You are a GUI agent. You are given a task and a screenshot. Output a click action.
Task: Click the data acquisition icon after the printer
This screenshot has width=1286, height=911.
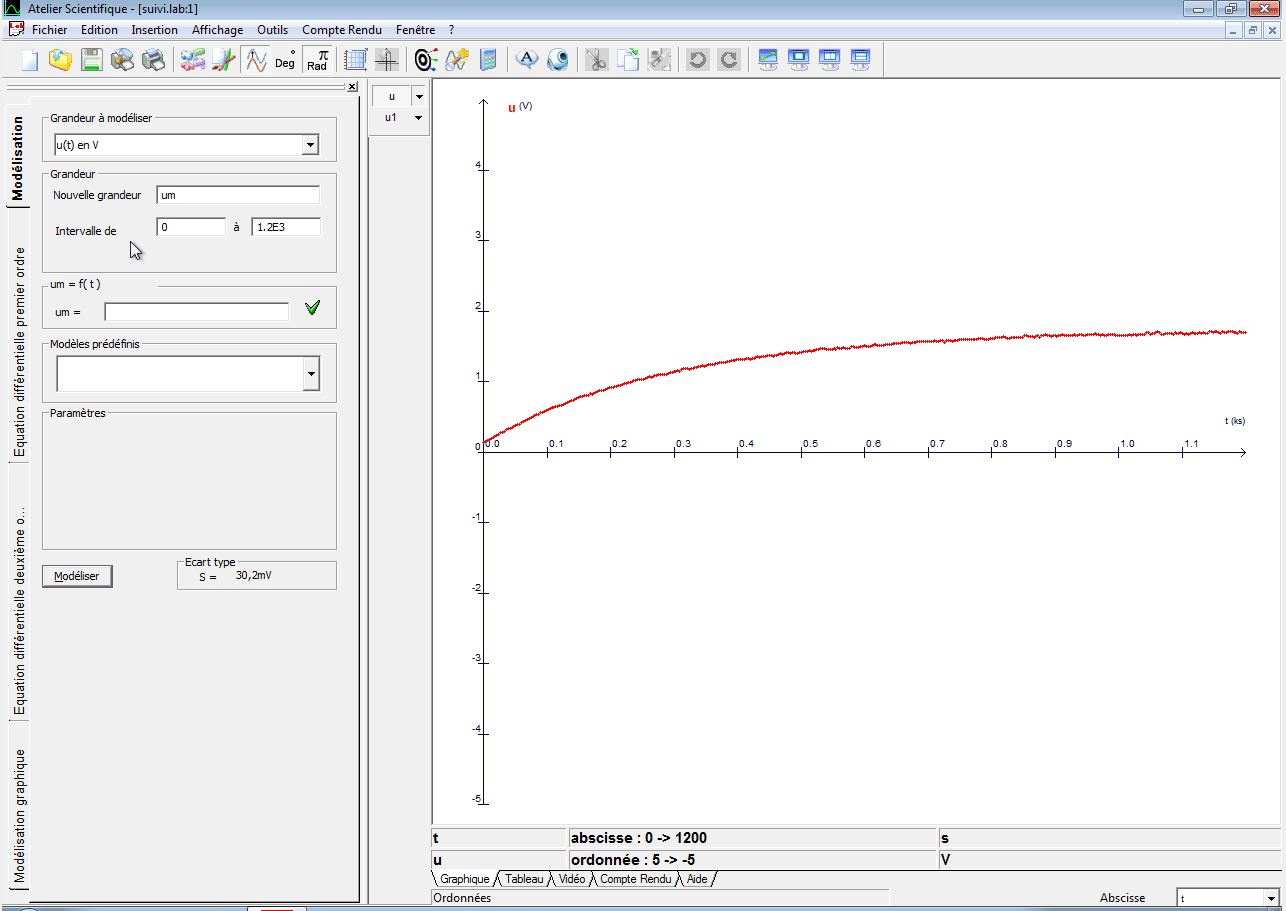pyautogui.click(x=193, y=60)
